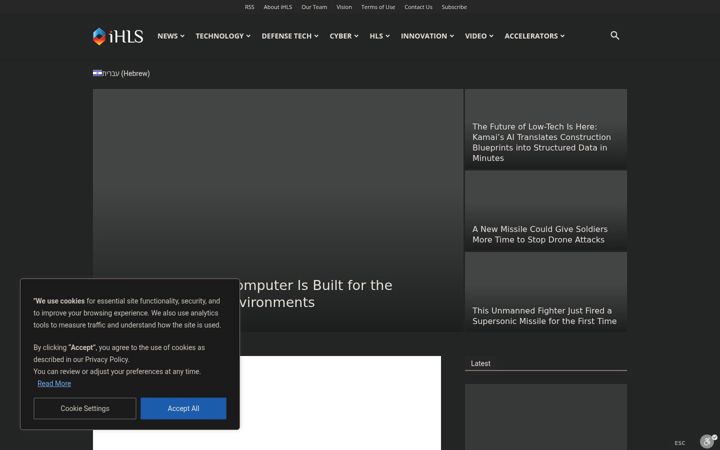This screenshot has height=450, width=720.
Task: Expand the VIDEO dropdown menu
Action: [x=479, y=36]
